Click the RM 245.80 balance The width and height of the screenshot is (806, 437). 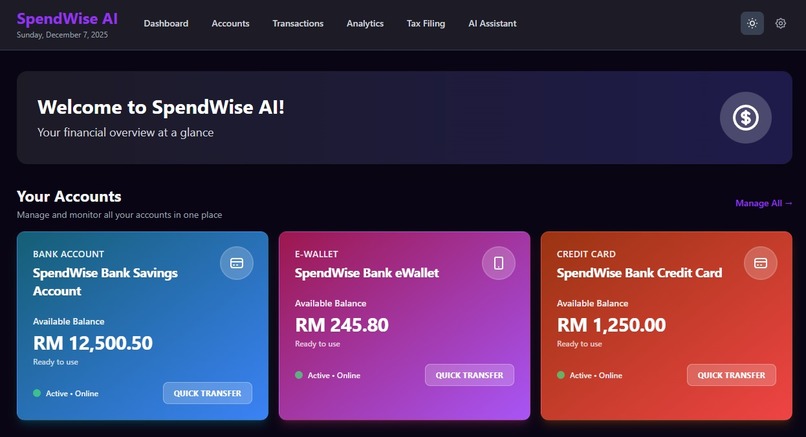coord(342,325)
